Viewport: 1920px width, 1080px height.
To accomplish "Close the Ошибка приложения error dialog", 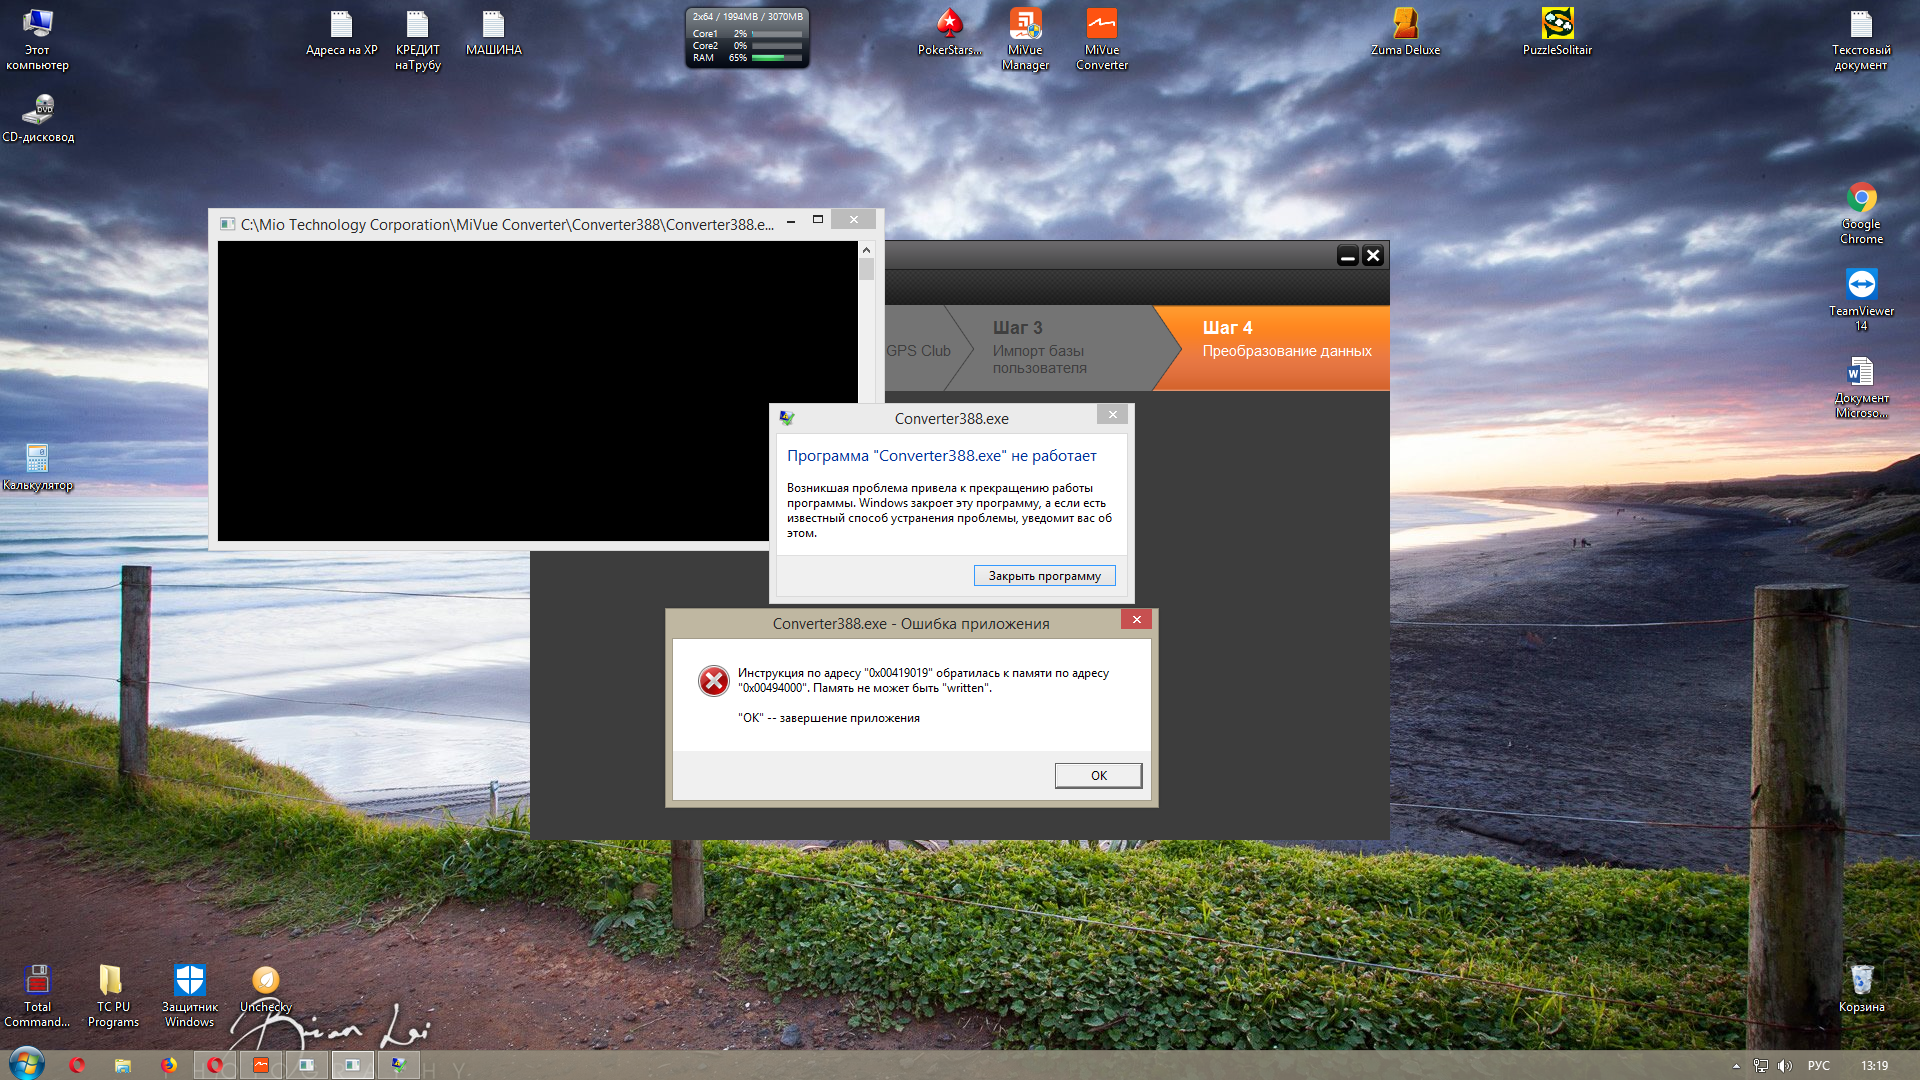I will 1136,620.
